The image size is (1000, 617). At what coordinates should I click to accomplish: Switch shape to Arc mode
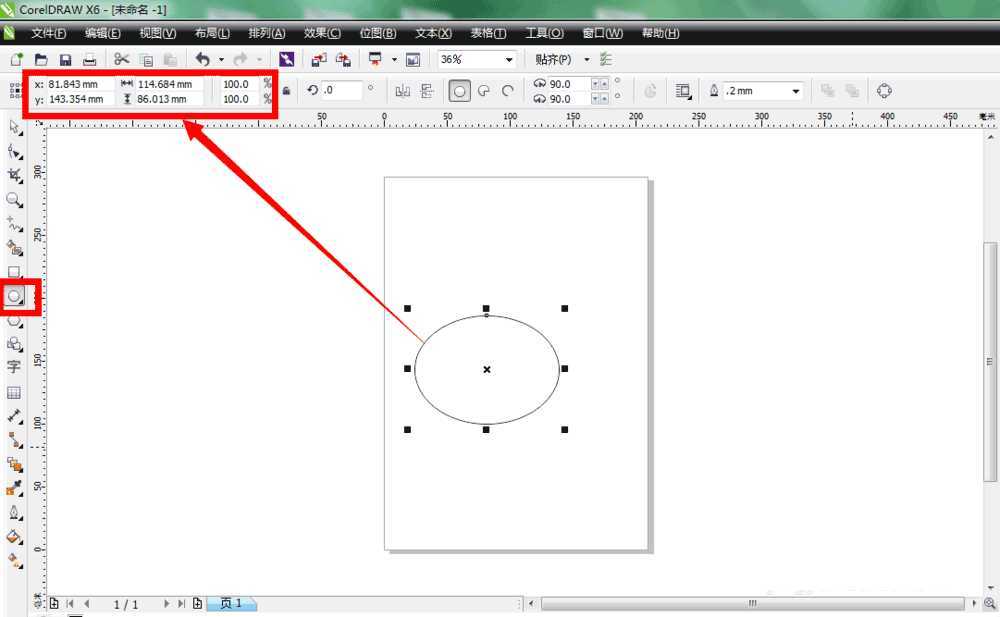[x=508, y=91]
